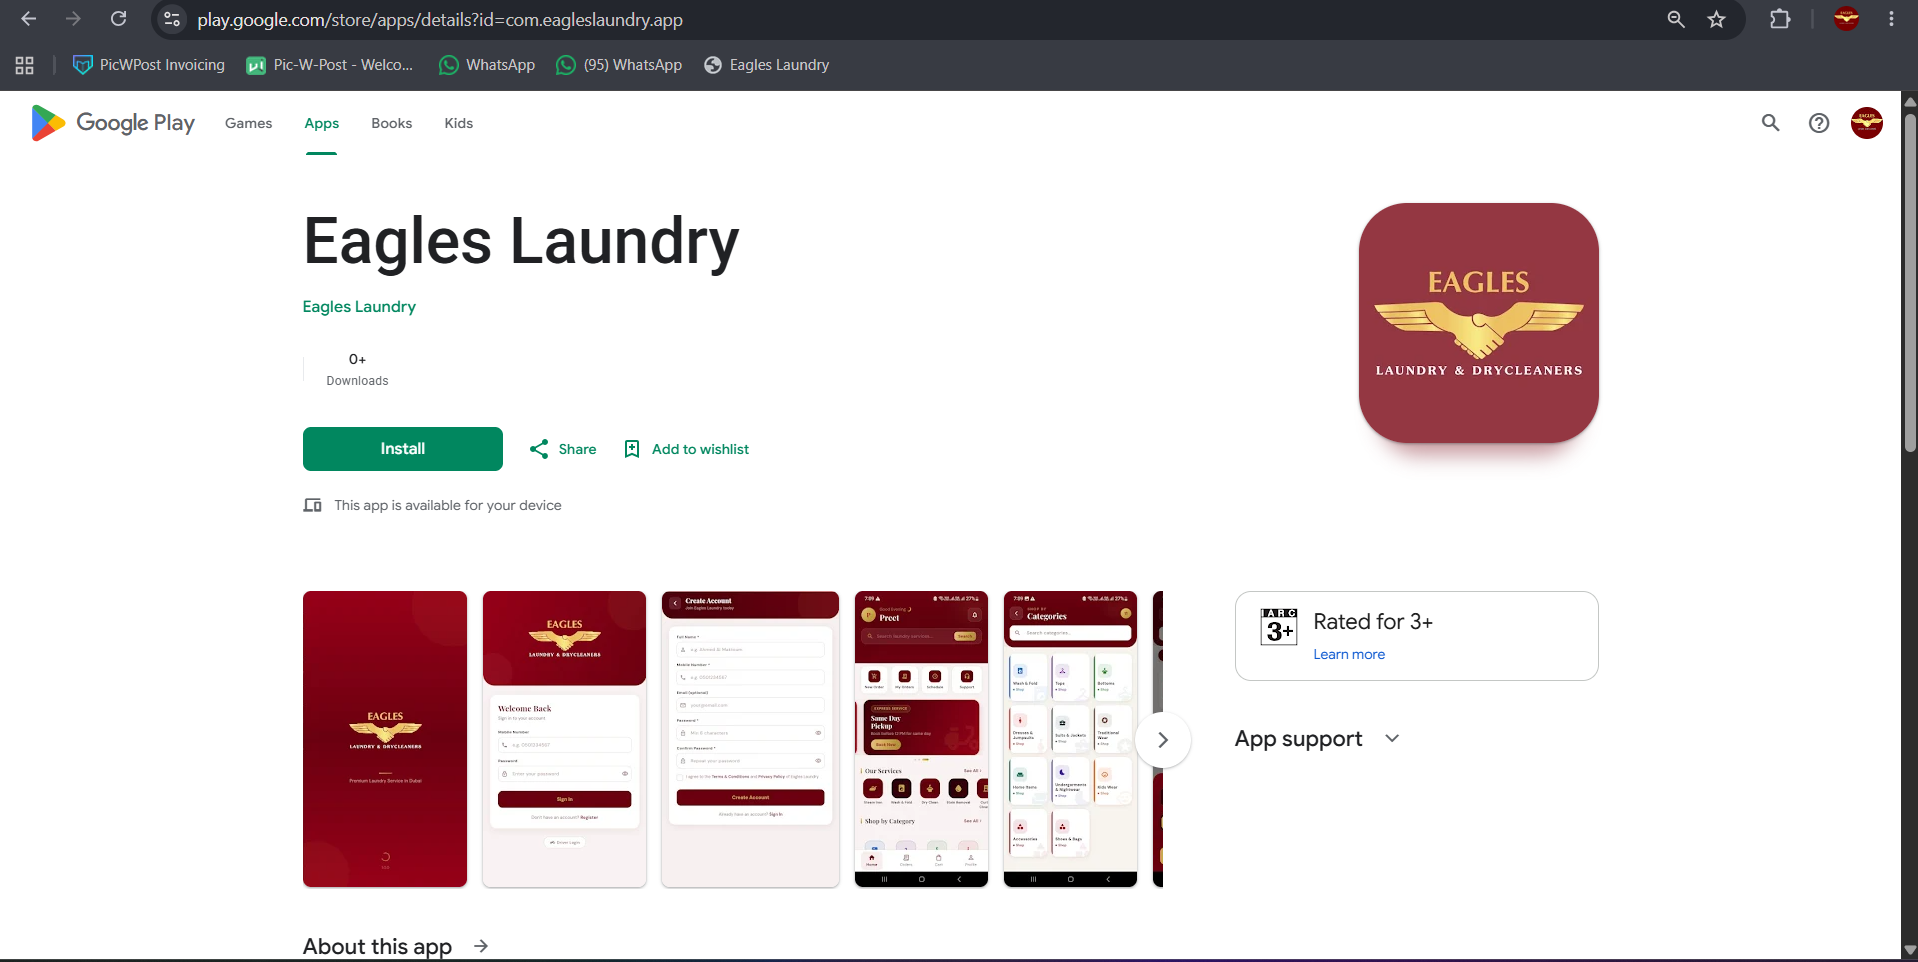
Task: Open Pic-W-Post Welcome bookmark
Action: click(330, 65)
